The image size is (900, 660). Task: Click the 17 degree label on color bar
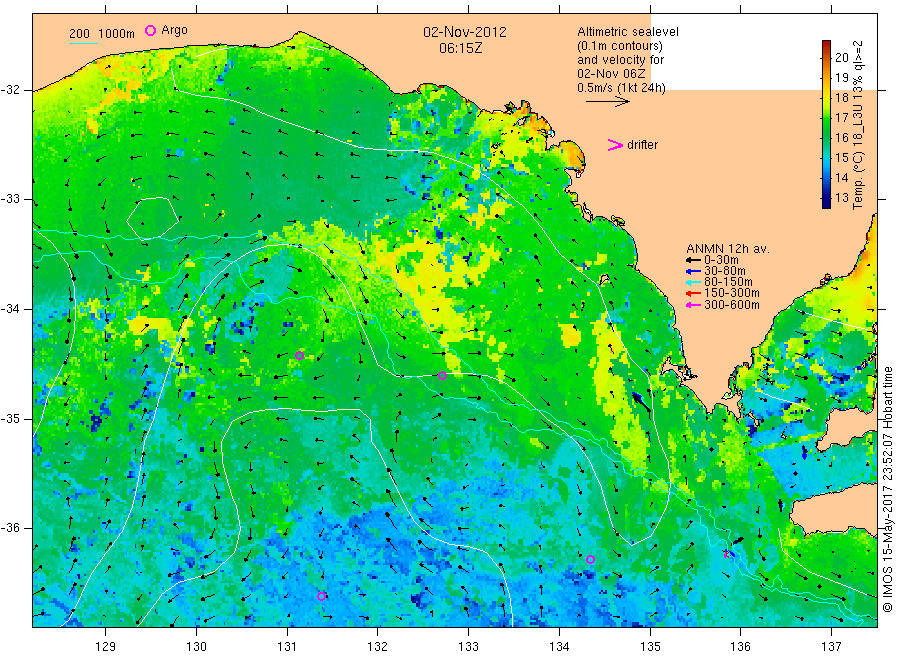click(841, 118)
